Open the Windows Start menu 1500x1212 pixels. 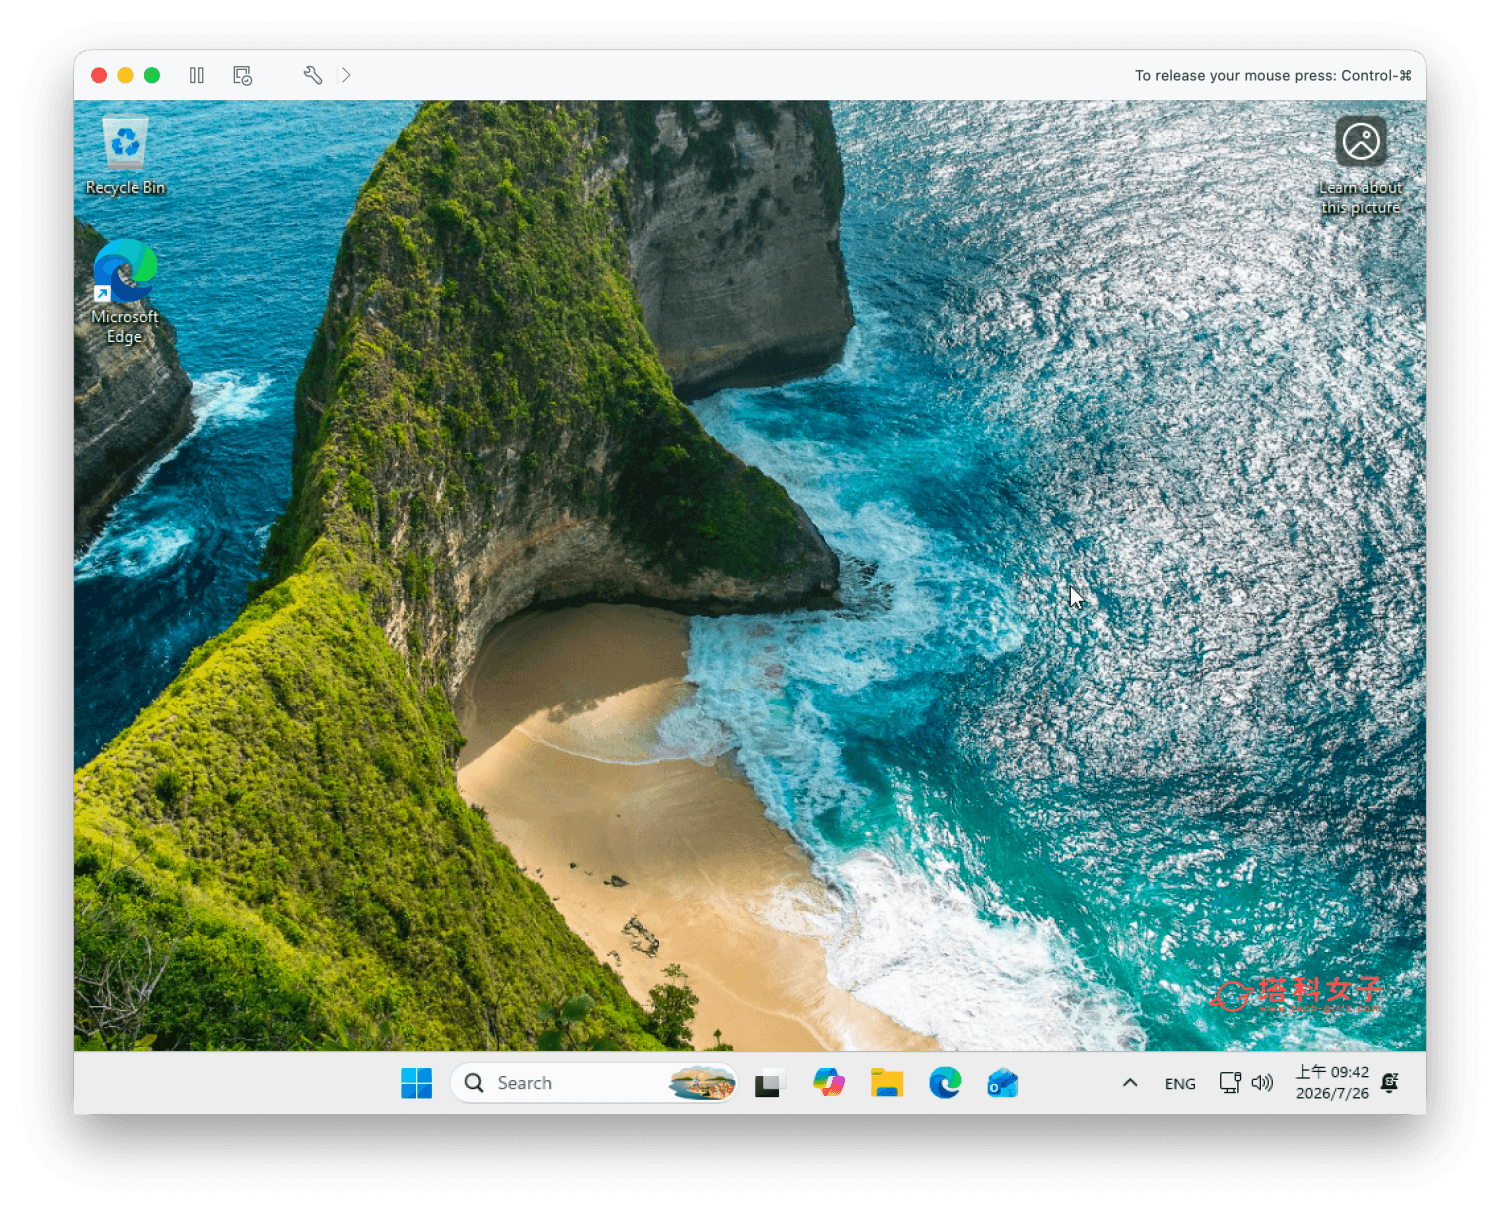point(416,1083)
